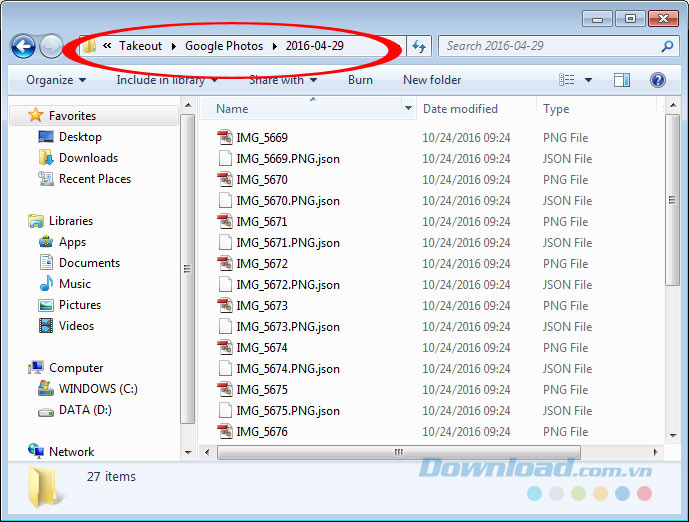Toggle the preview pane icon

[x=621, y=80]
